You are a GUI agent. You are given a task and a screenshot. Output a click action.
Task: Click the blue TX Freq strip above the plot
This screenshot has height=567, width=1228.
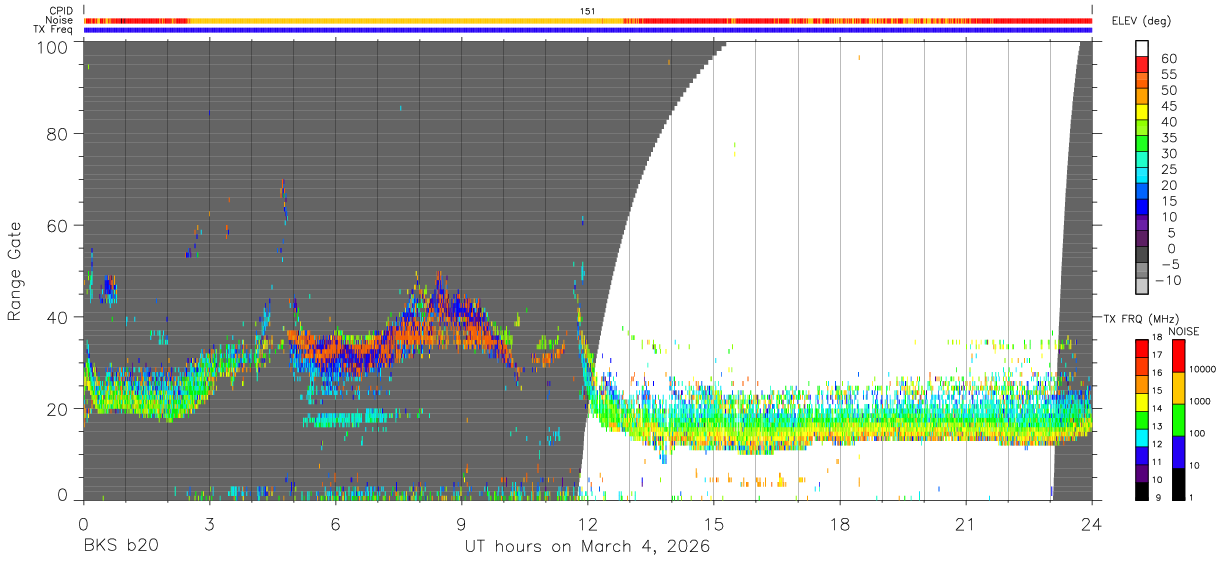coord(588,30)
